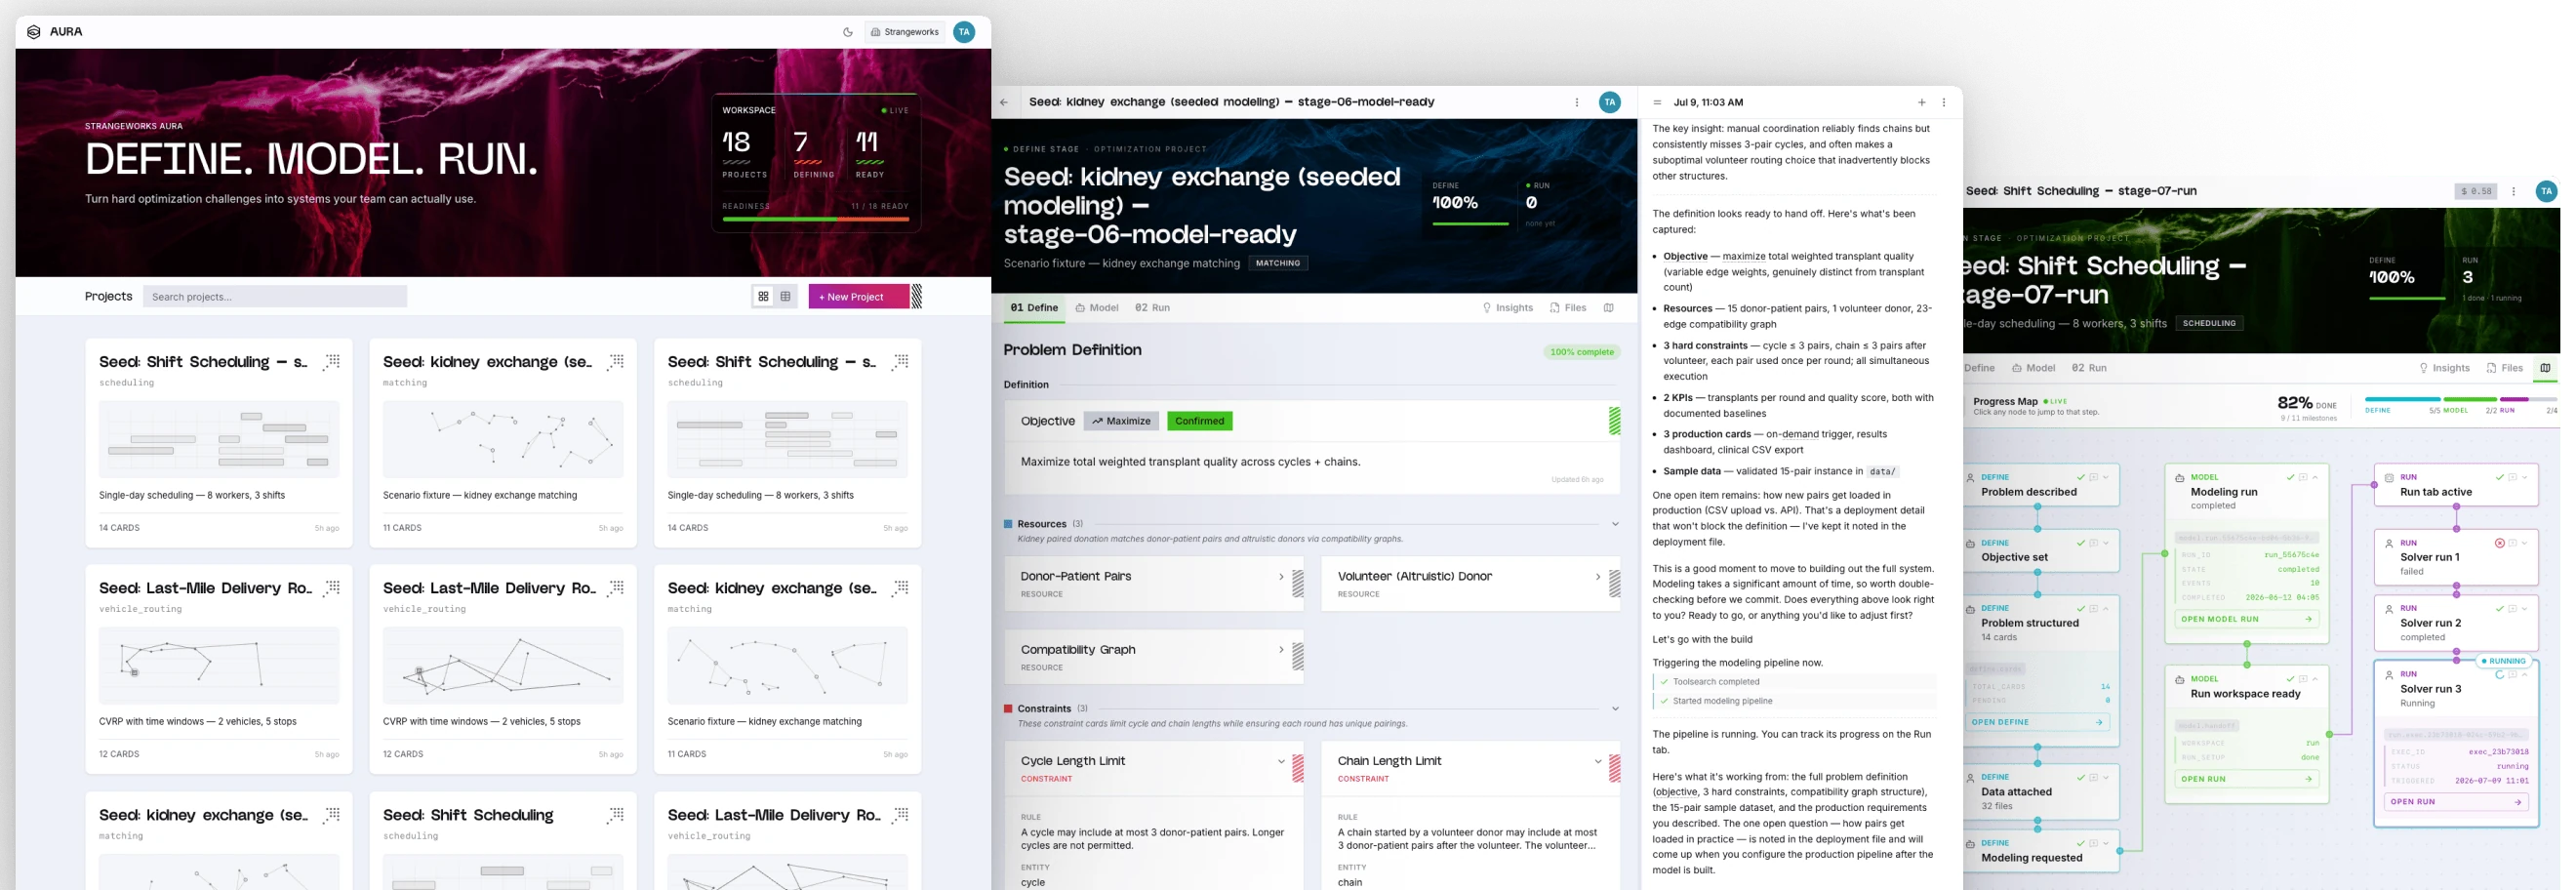Click 'Toolsearch completed' step in chat
The image size is (2576, 890).
coord(1794,682)
